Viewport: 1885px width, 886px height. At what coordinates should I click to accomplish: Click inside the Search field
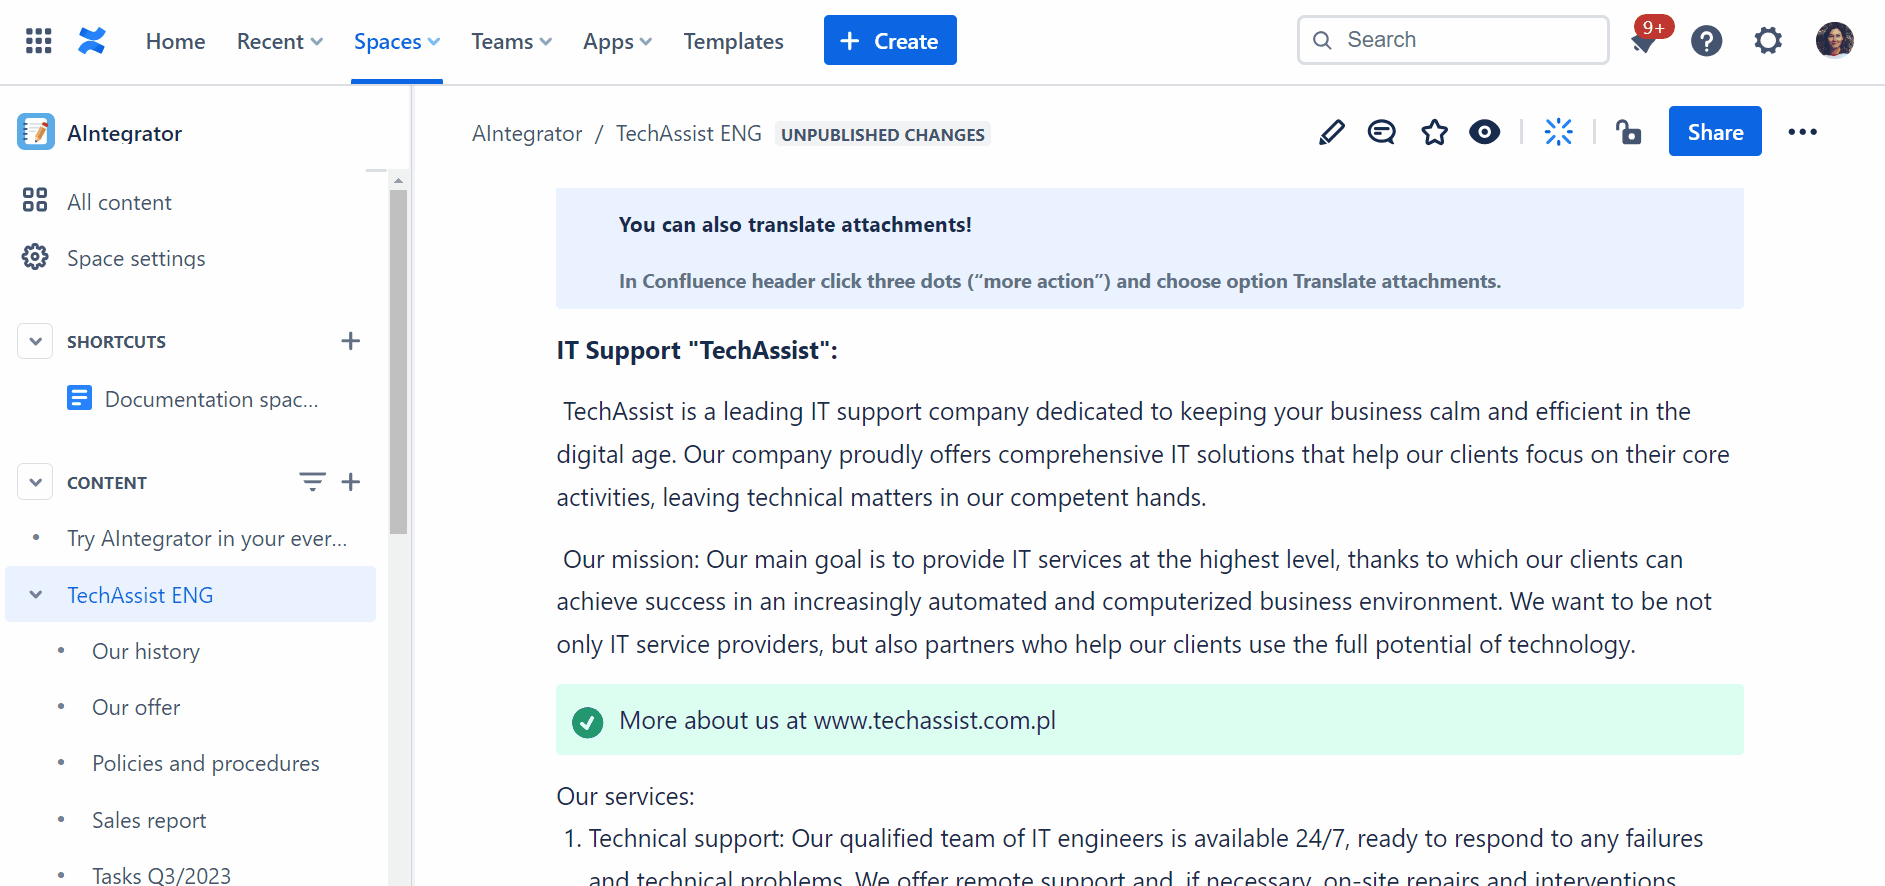coord(1453,40)
